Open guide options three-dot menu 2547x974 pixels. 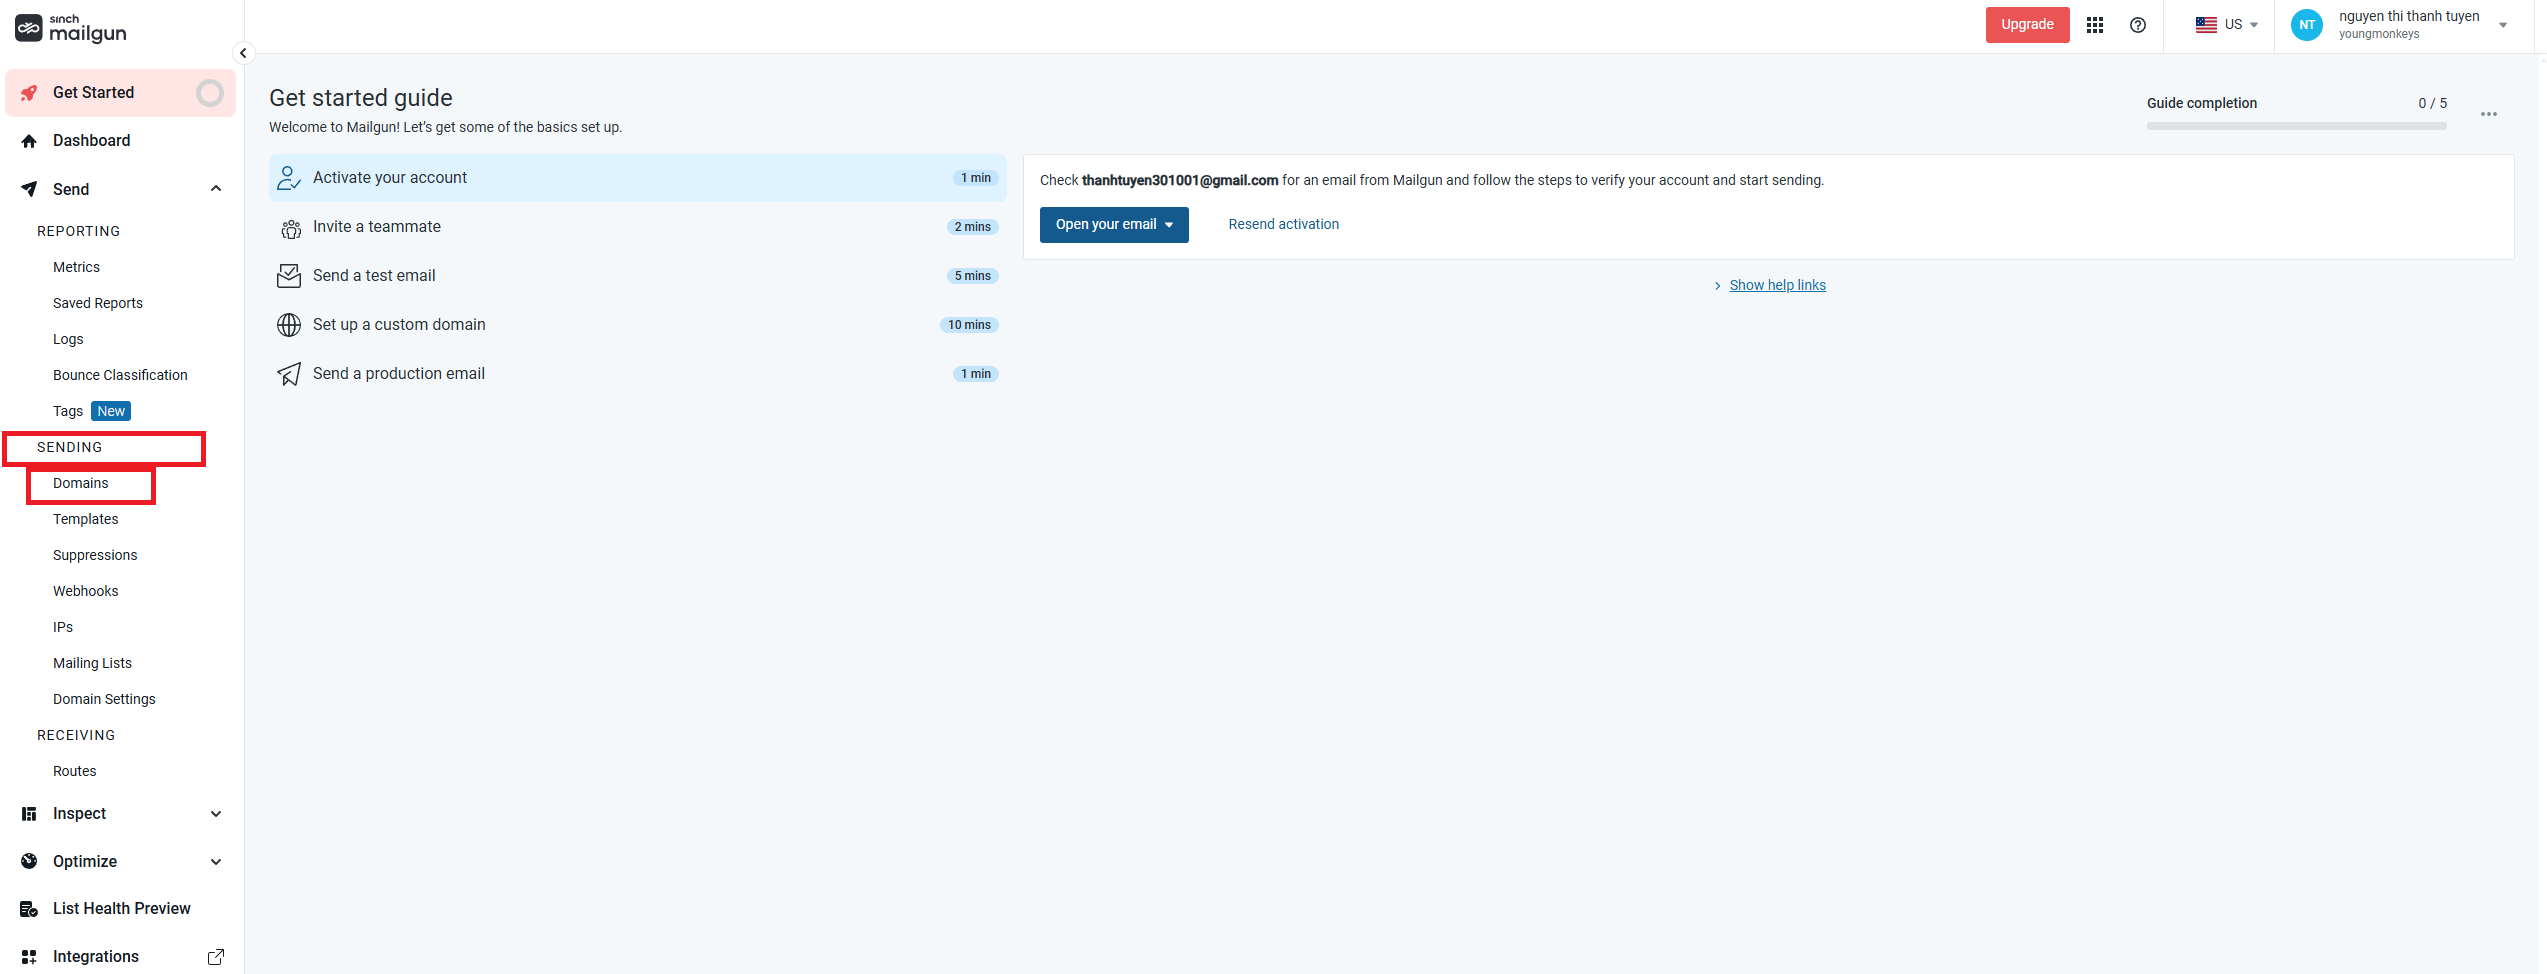(2489, 114)
